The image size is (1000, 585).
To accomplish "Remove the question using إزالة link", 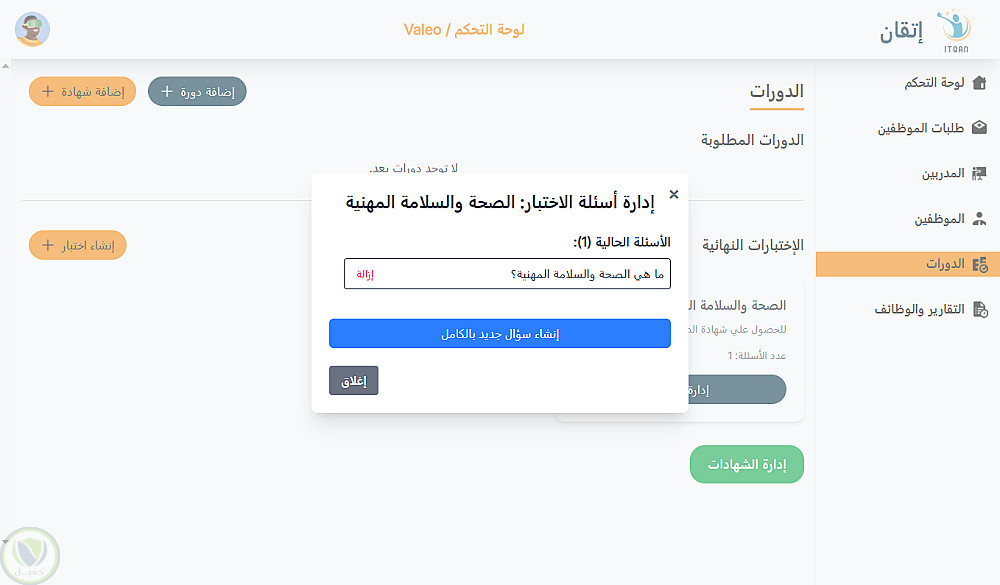I will tap(365, 274).
